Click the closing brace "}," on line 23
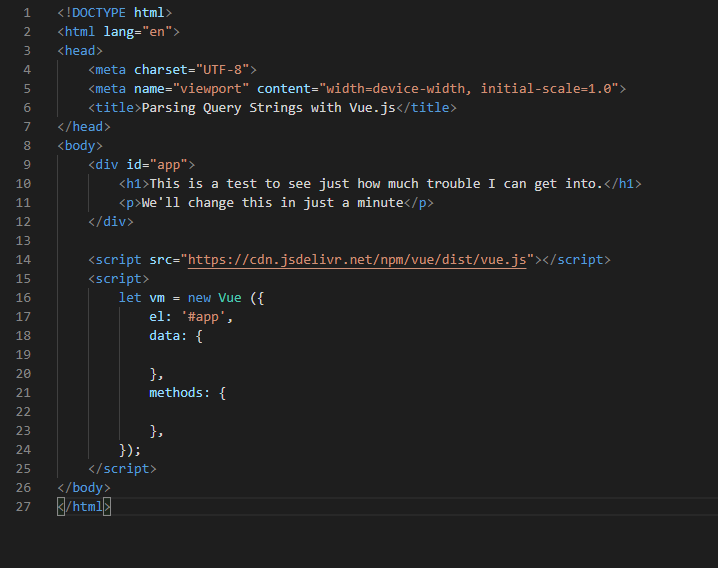The image size is (718, 568). click(157, 431)
